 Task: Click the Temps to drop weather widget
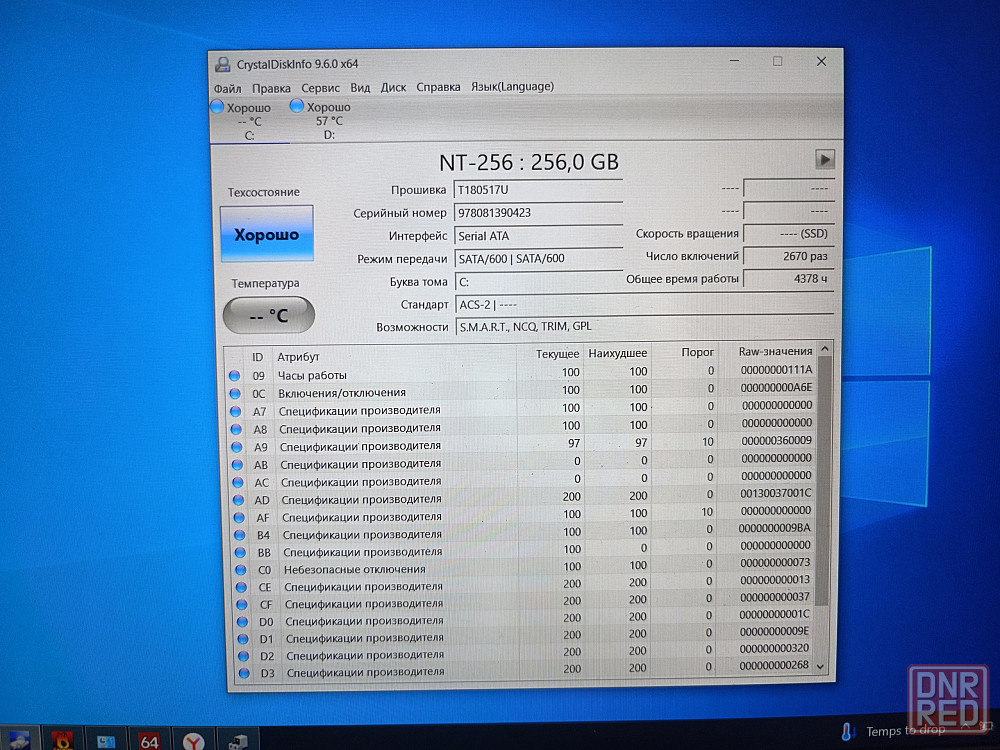(893, 732)
